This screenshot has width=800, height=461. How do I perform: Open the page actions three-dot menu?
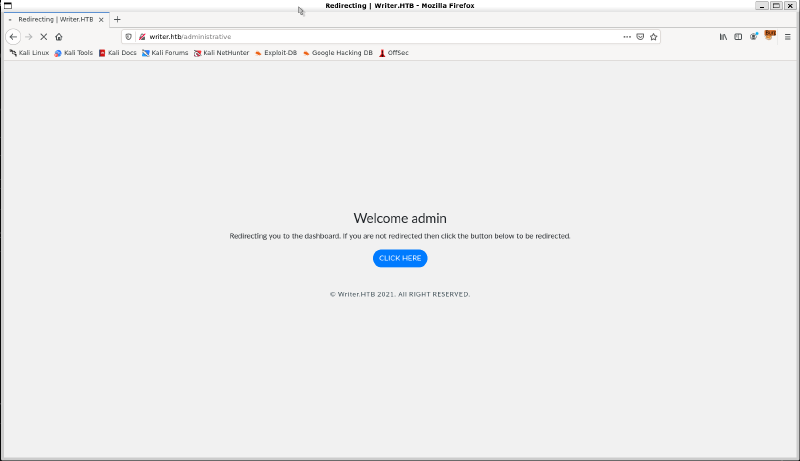[627, 36]
